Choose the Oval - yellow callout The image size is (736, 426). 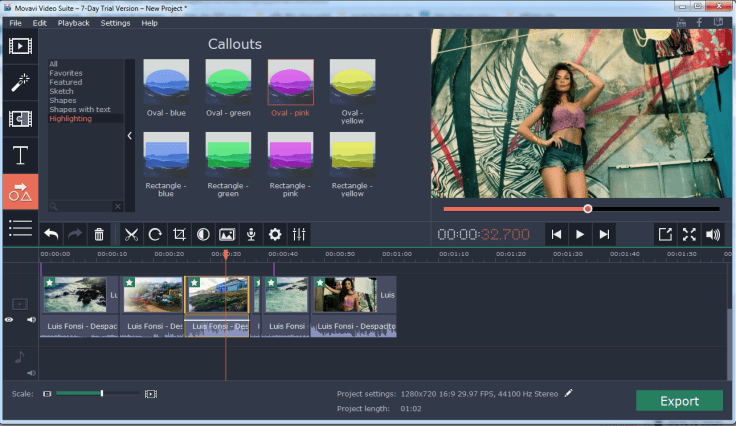pos(353,91)
